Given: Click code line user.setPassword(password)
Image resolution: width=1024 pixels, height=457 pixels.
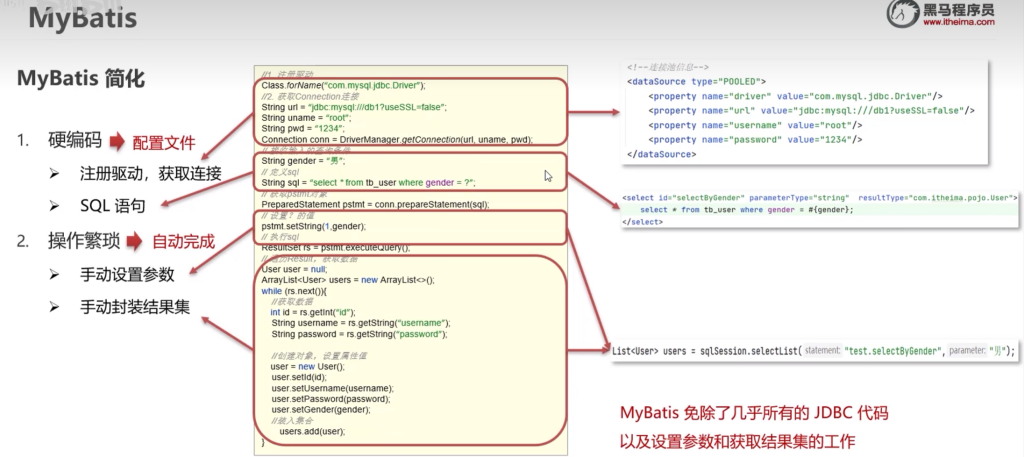Looking at the screenshot, I should tap(331, 399).
